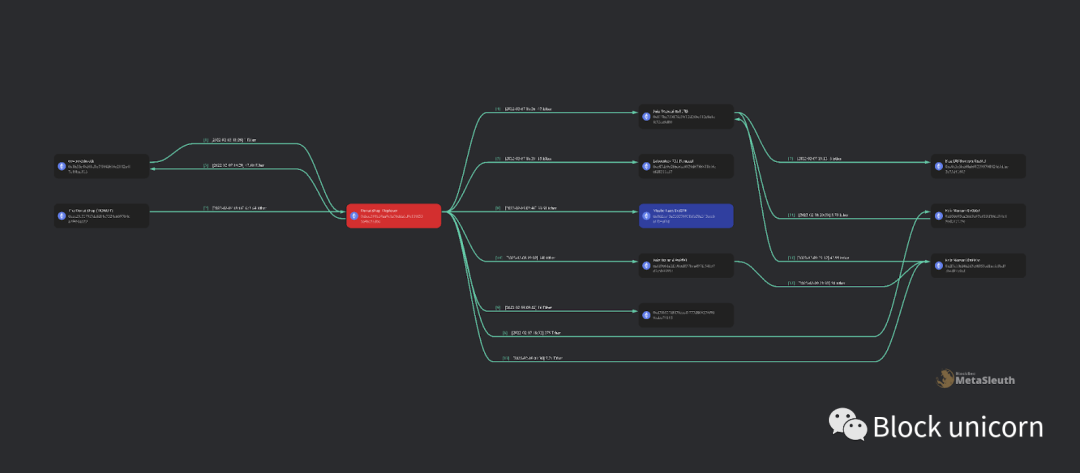Click the Ethereum icon in the red Deployer node
Viewport: 1080px width, 473px height.
(355, 216)
